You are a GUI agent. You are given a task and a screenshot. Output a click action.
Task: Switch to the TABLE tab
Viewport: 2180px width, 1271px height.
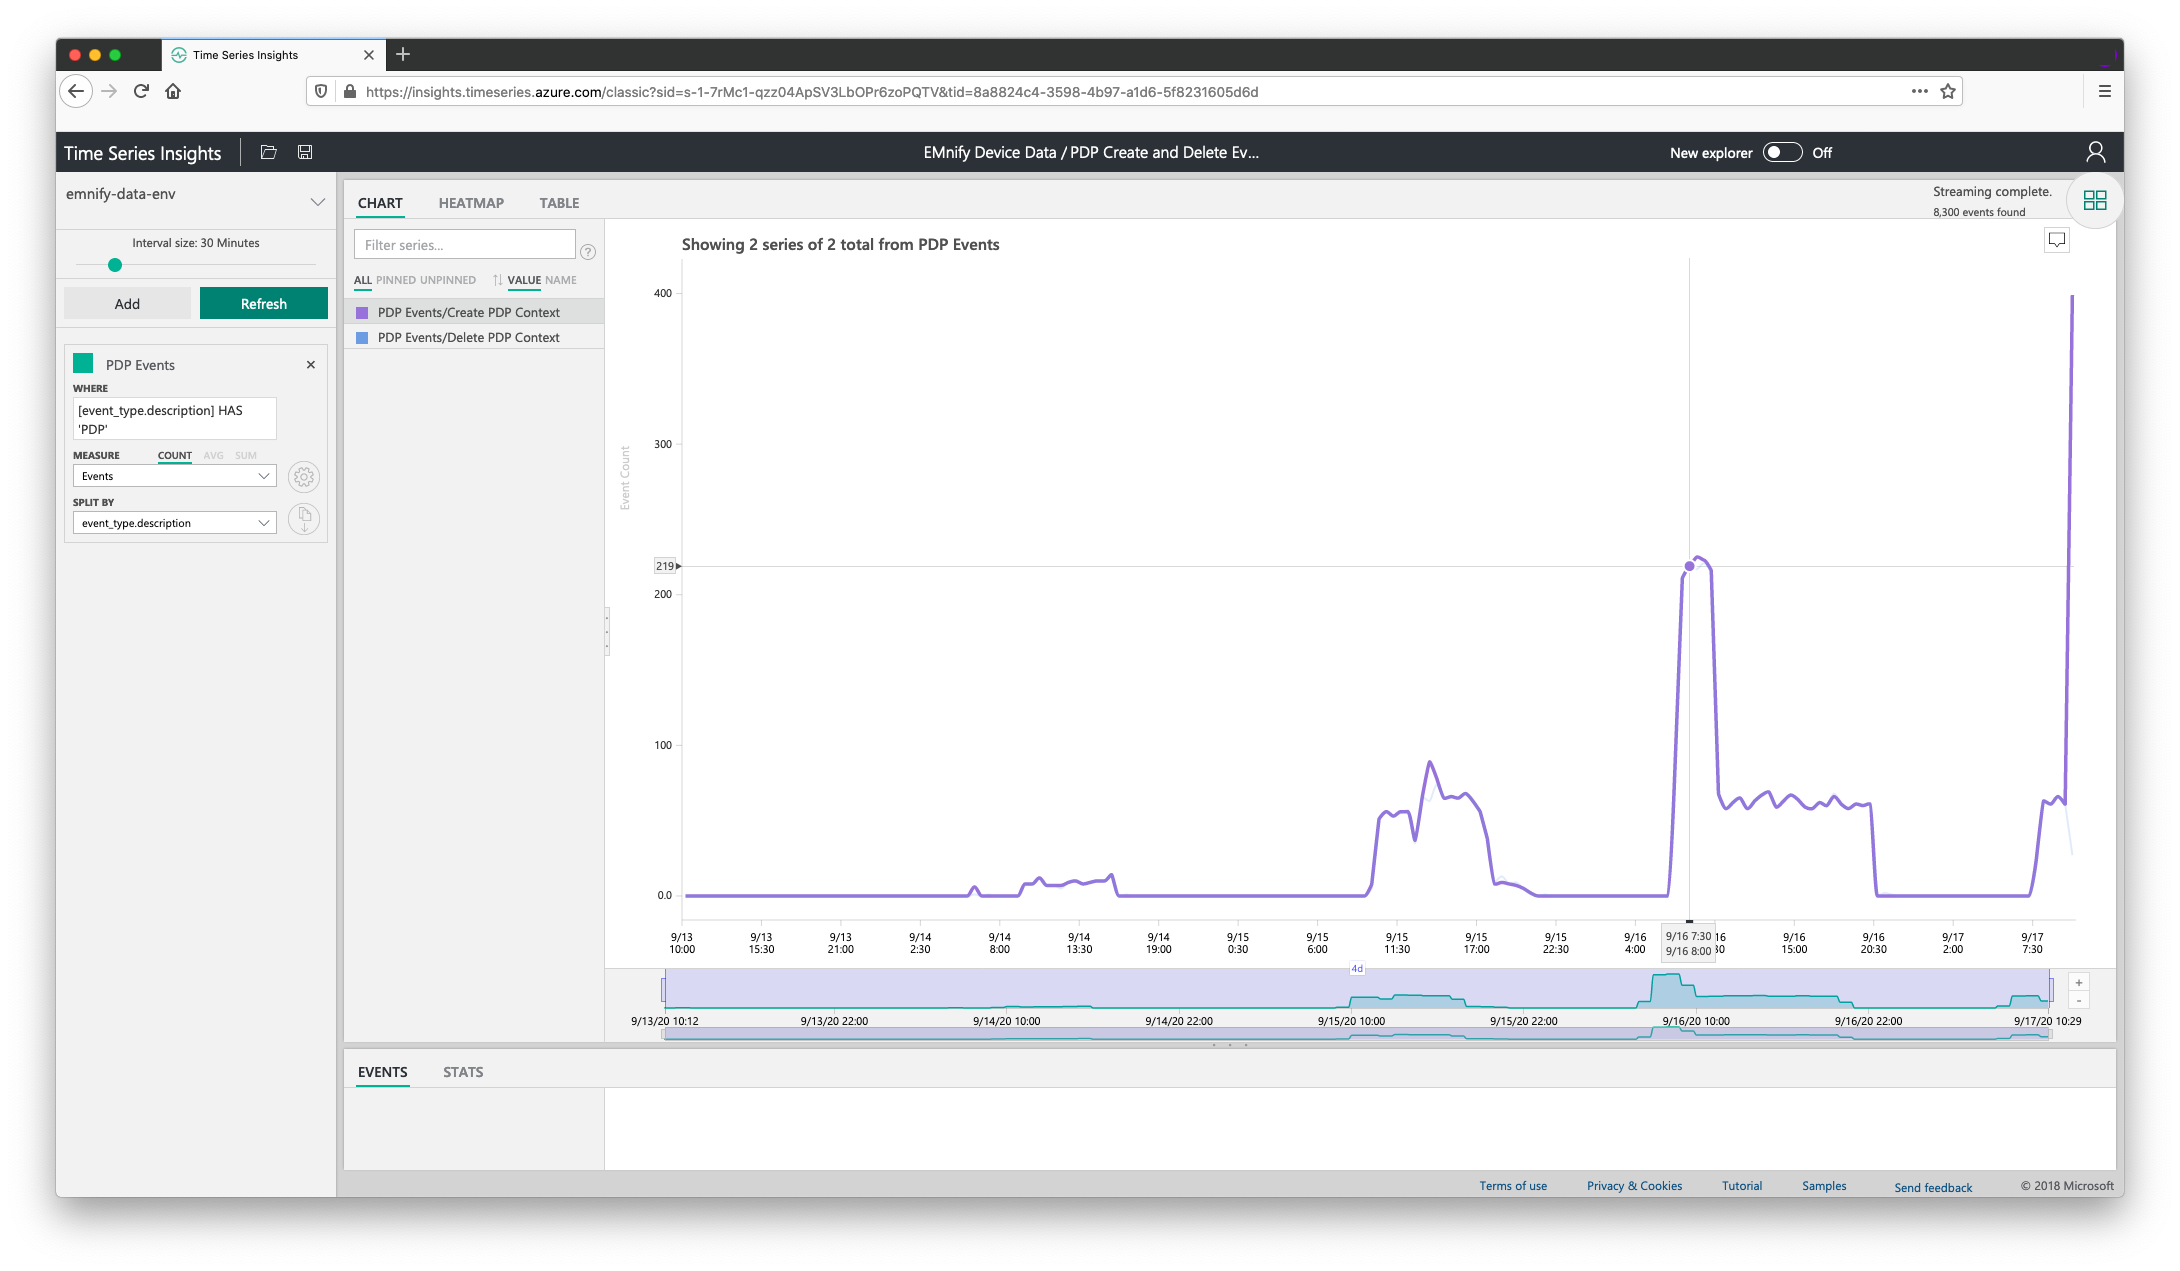point(559,203)
